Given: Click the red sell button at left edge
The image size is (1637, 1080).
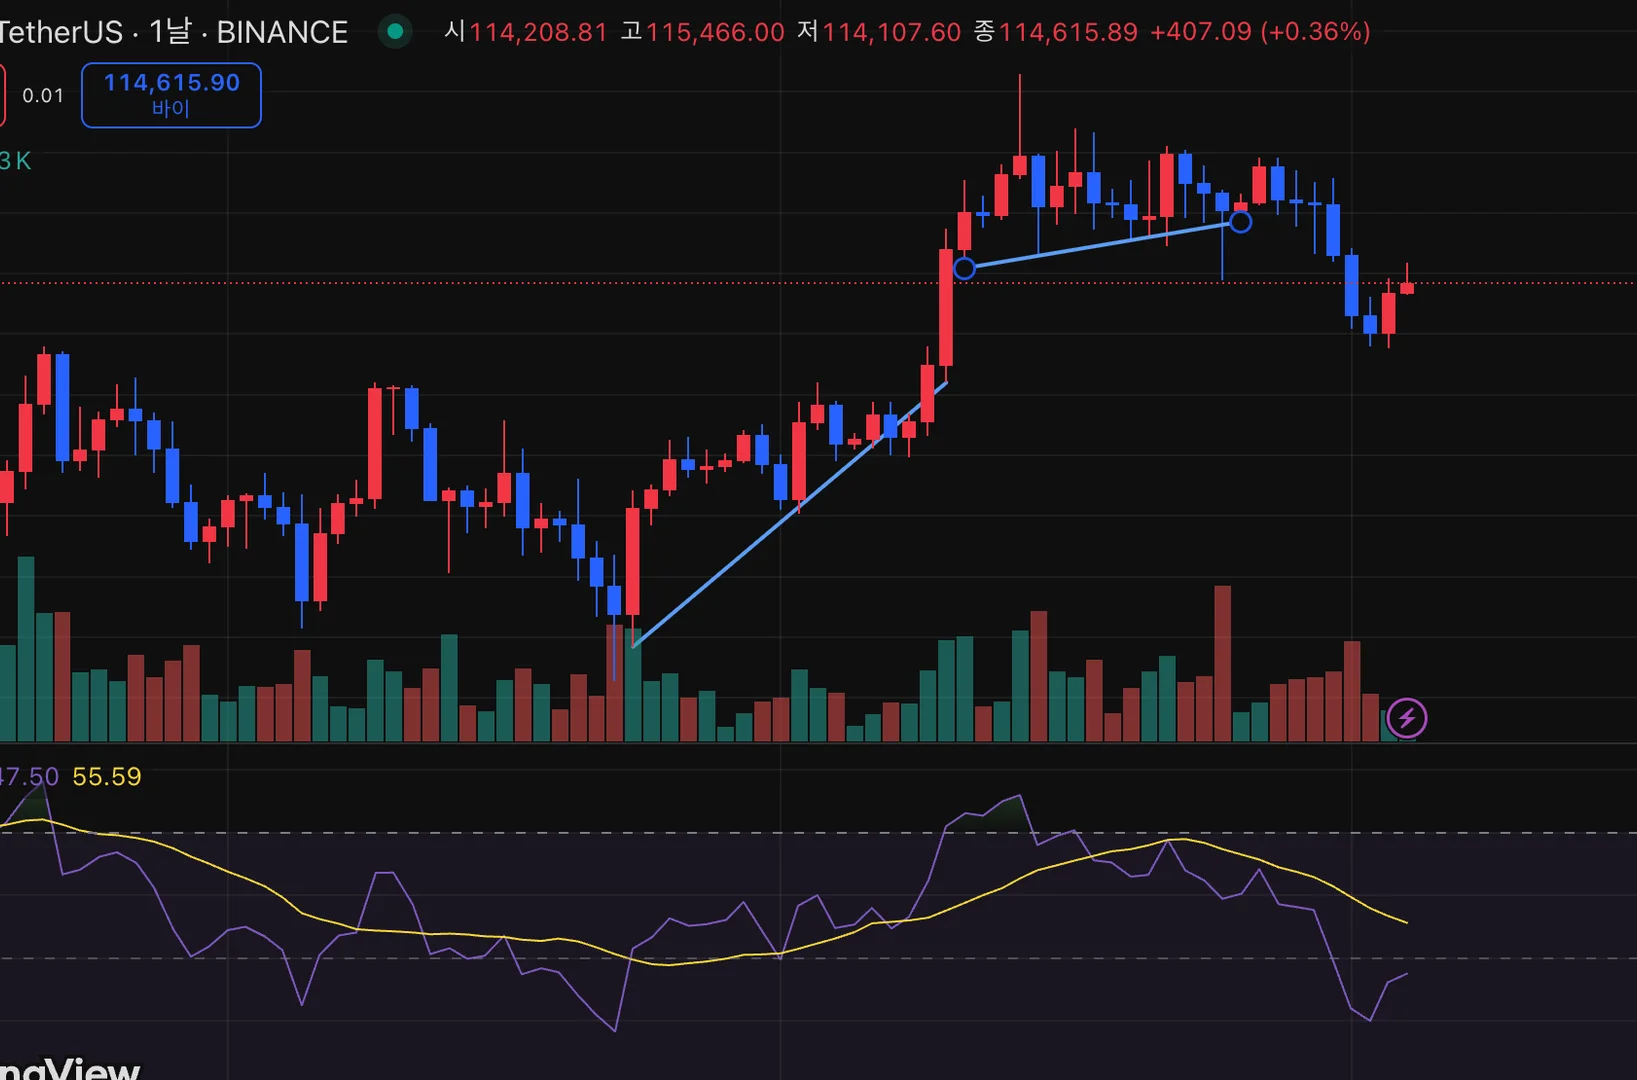Looking at the screenshot, I should point(2,95).
